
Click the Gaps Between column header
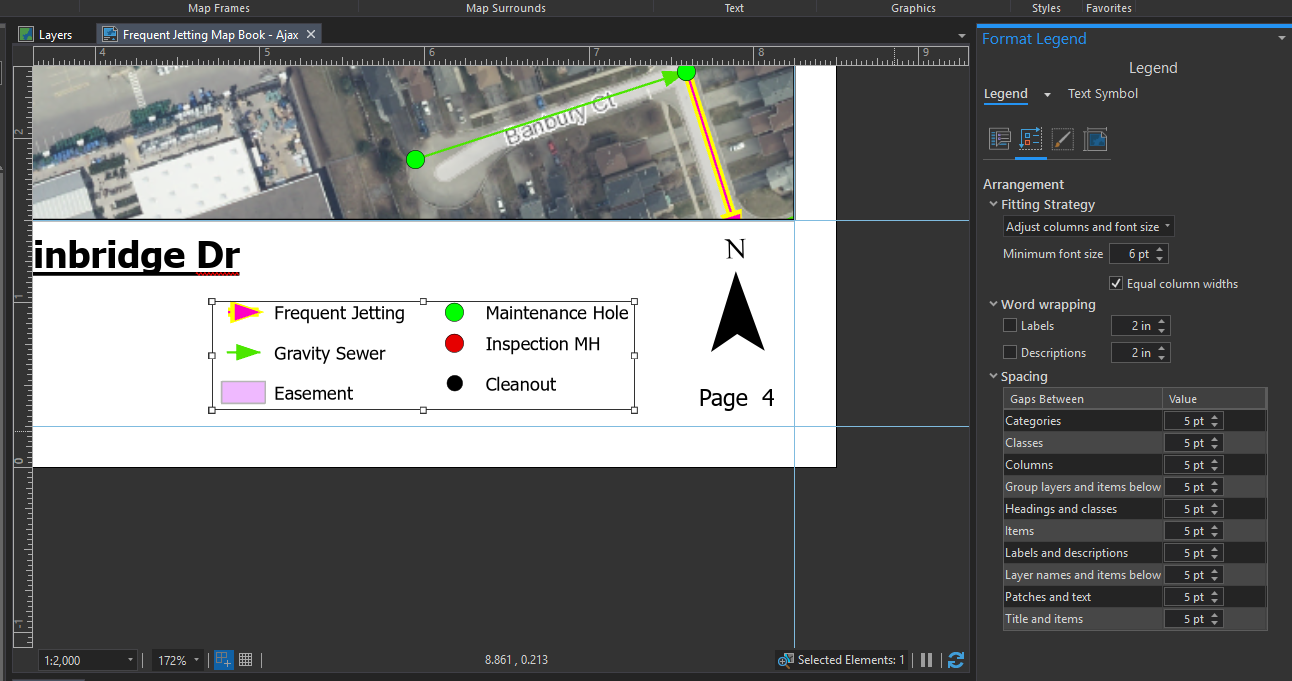1083,399
